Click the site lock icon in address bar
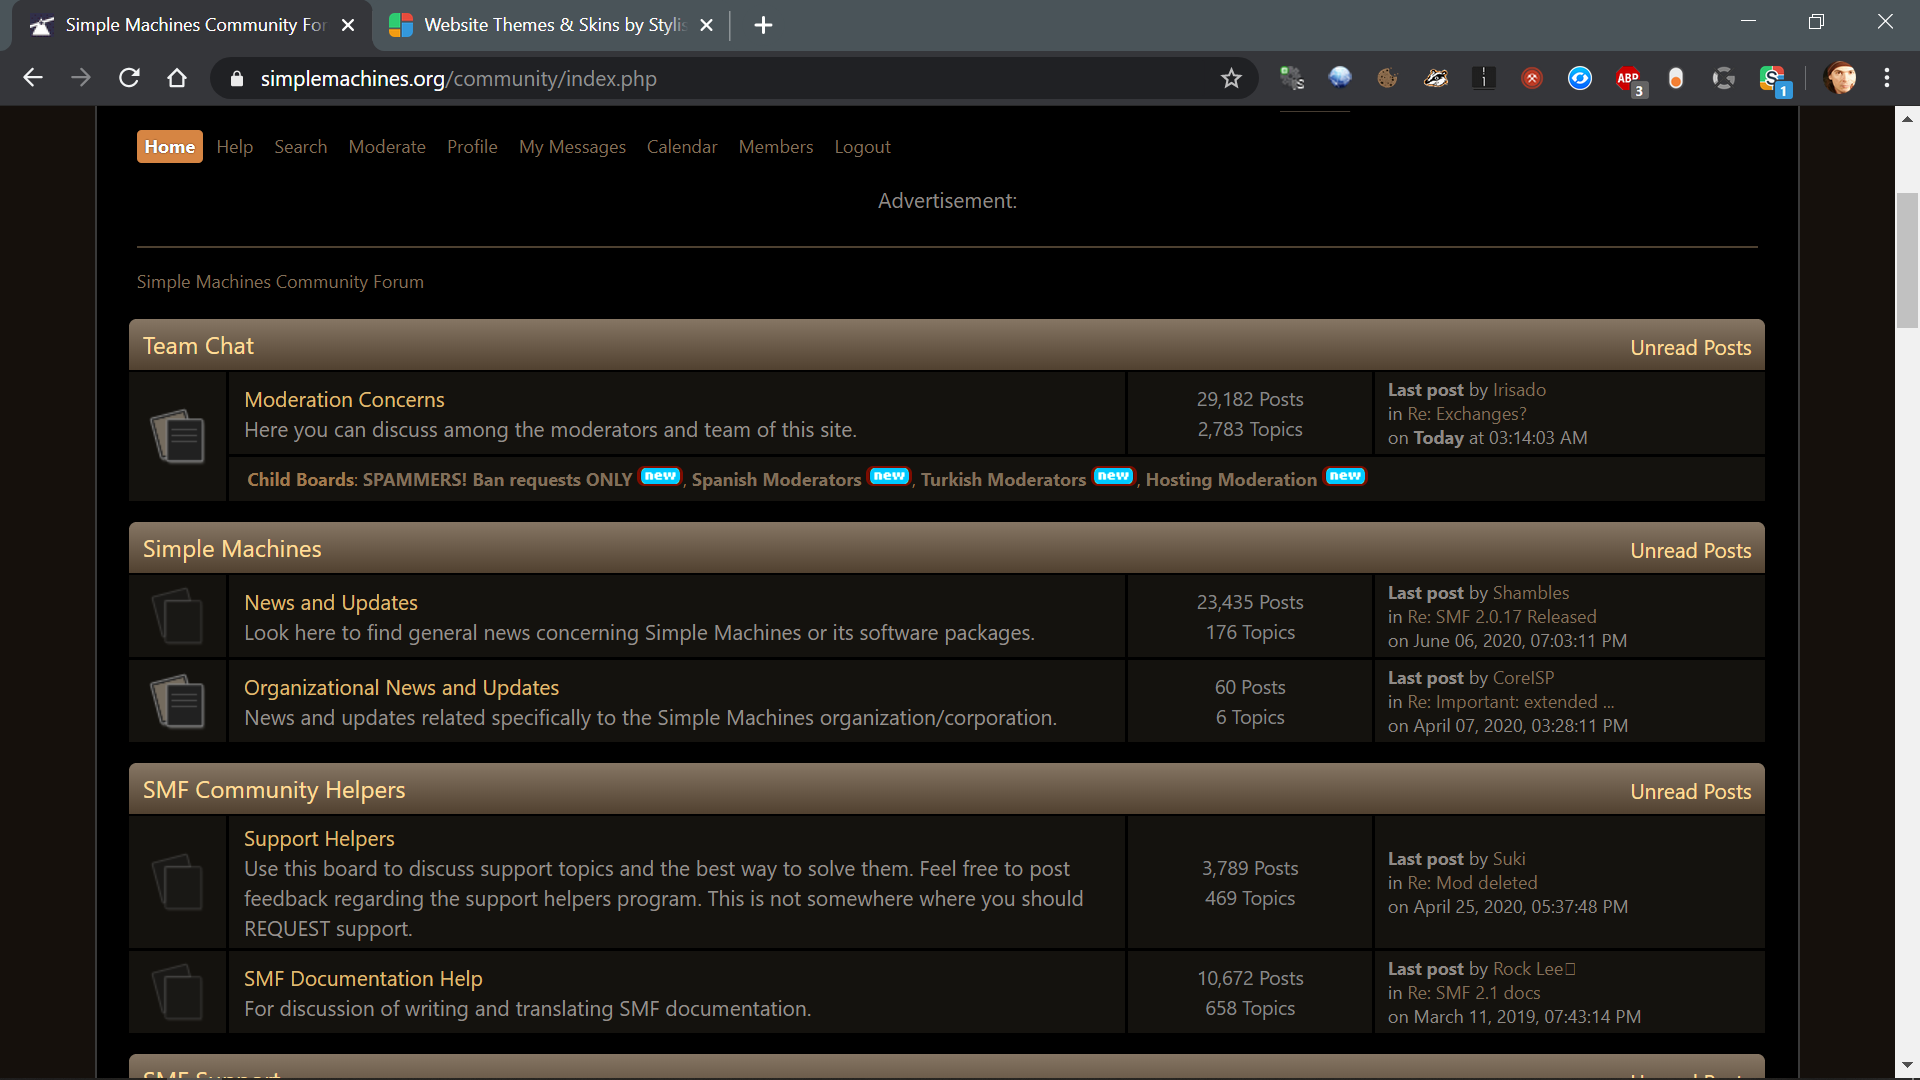Screen dimensions: 1920x1080 pyautogui.click(x=237, y=79)
